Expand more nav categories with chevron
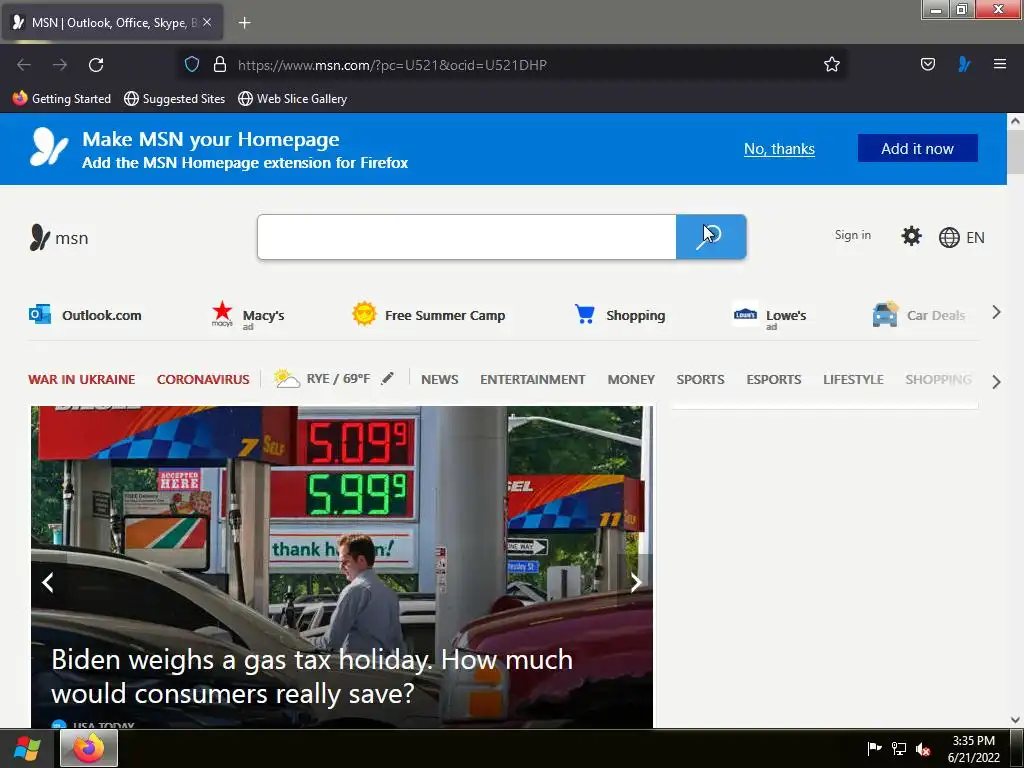 click(996, 381)
